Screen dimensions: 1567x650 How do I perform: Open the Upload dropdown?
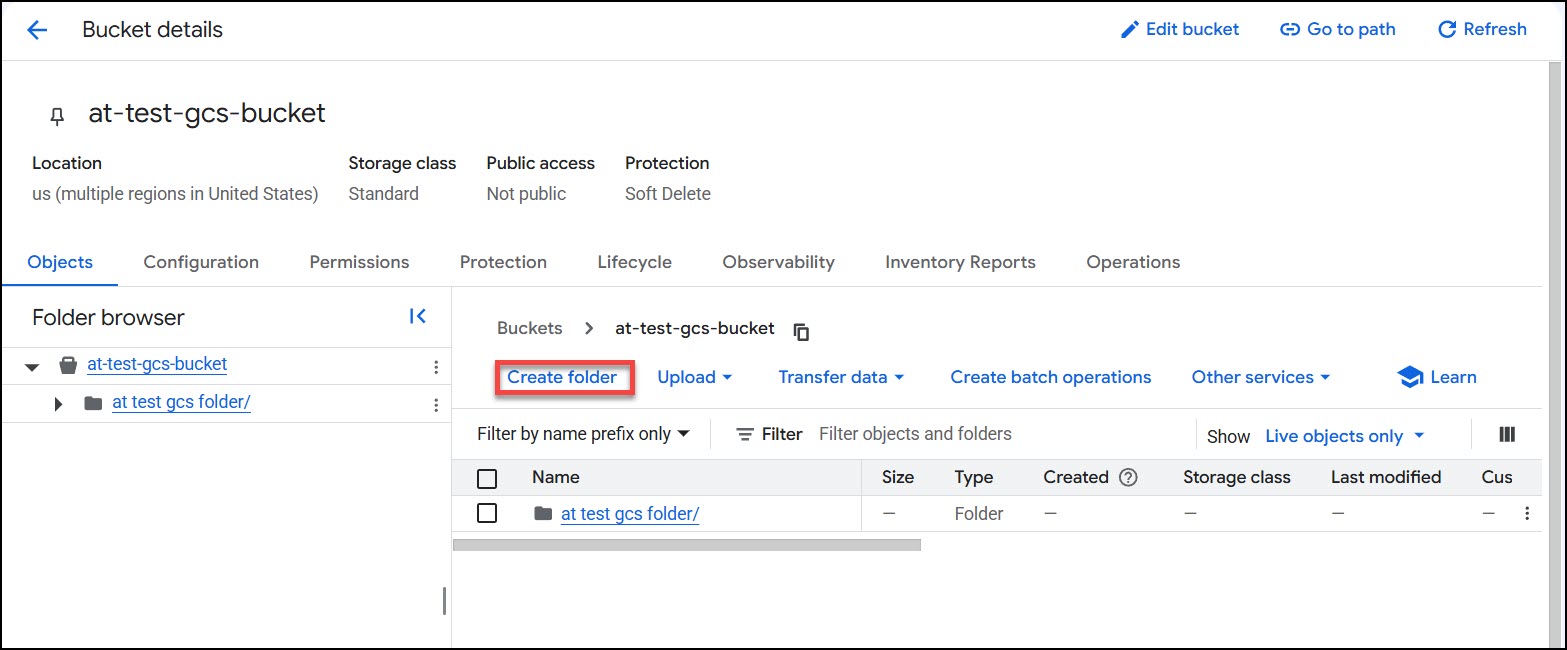695,377
